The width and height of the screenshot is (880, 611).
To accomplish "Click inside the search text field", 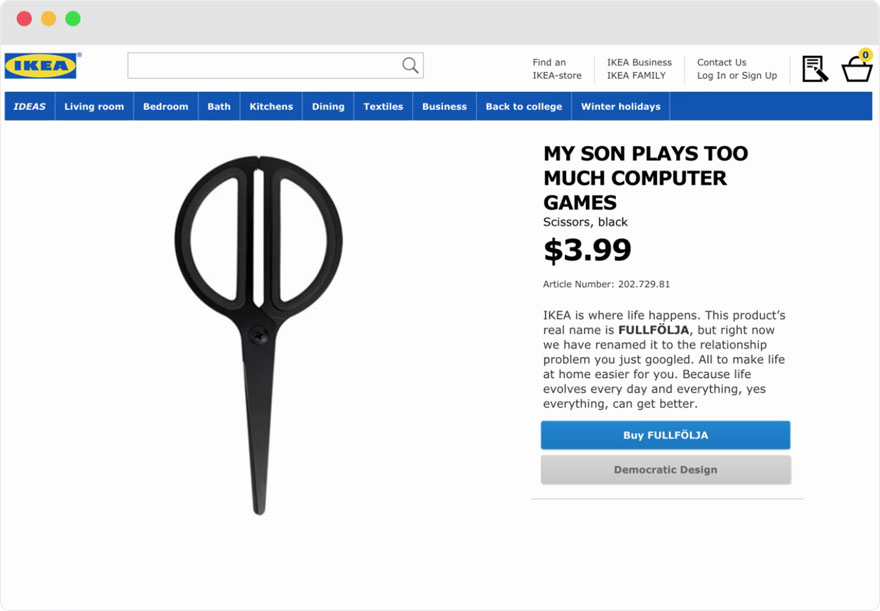I will [262, 66].
